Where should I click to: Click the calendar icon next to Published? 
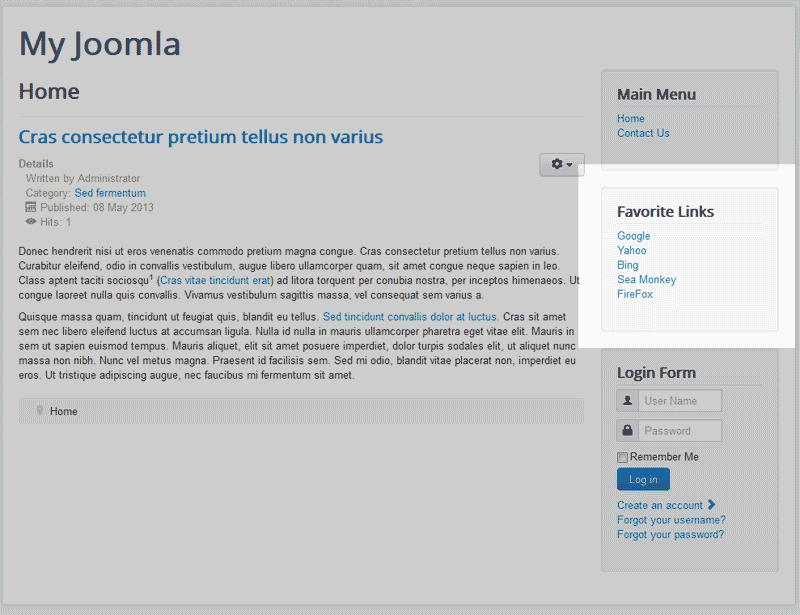30,208
